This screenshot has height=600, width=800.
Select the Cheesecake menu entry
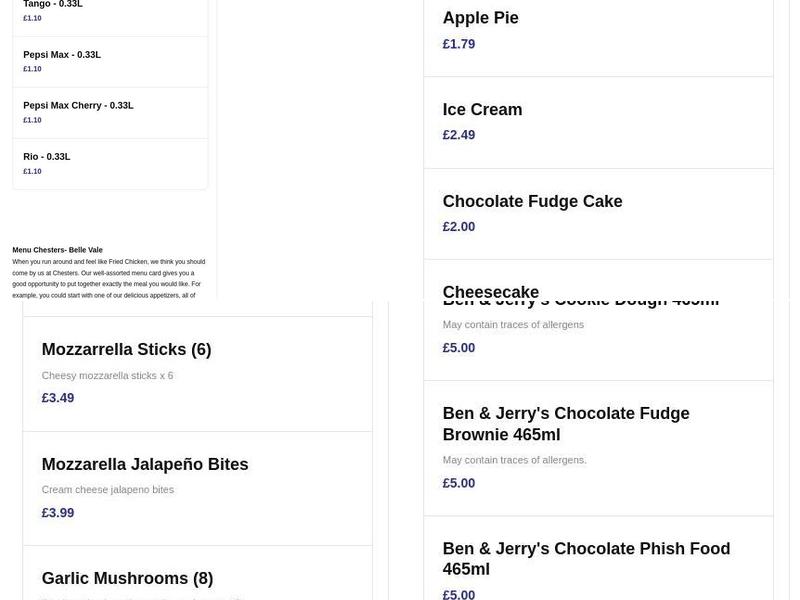pos(491,292)
